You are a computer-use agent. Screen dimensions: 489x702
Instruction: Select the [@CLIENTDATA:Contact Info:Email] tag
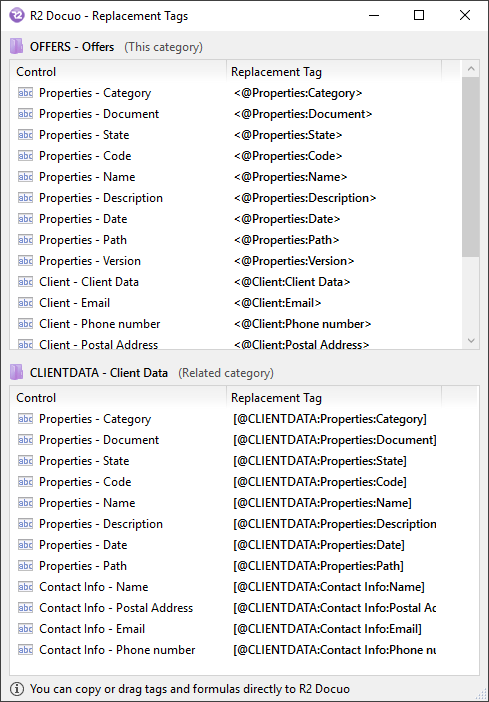coord(327,629)
